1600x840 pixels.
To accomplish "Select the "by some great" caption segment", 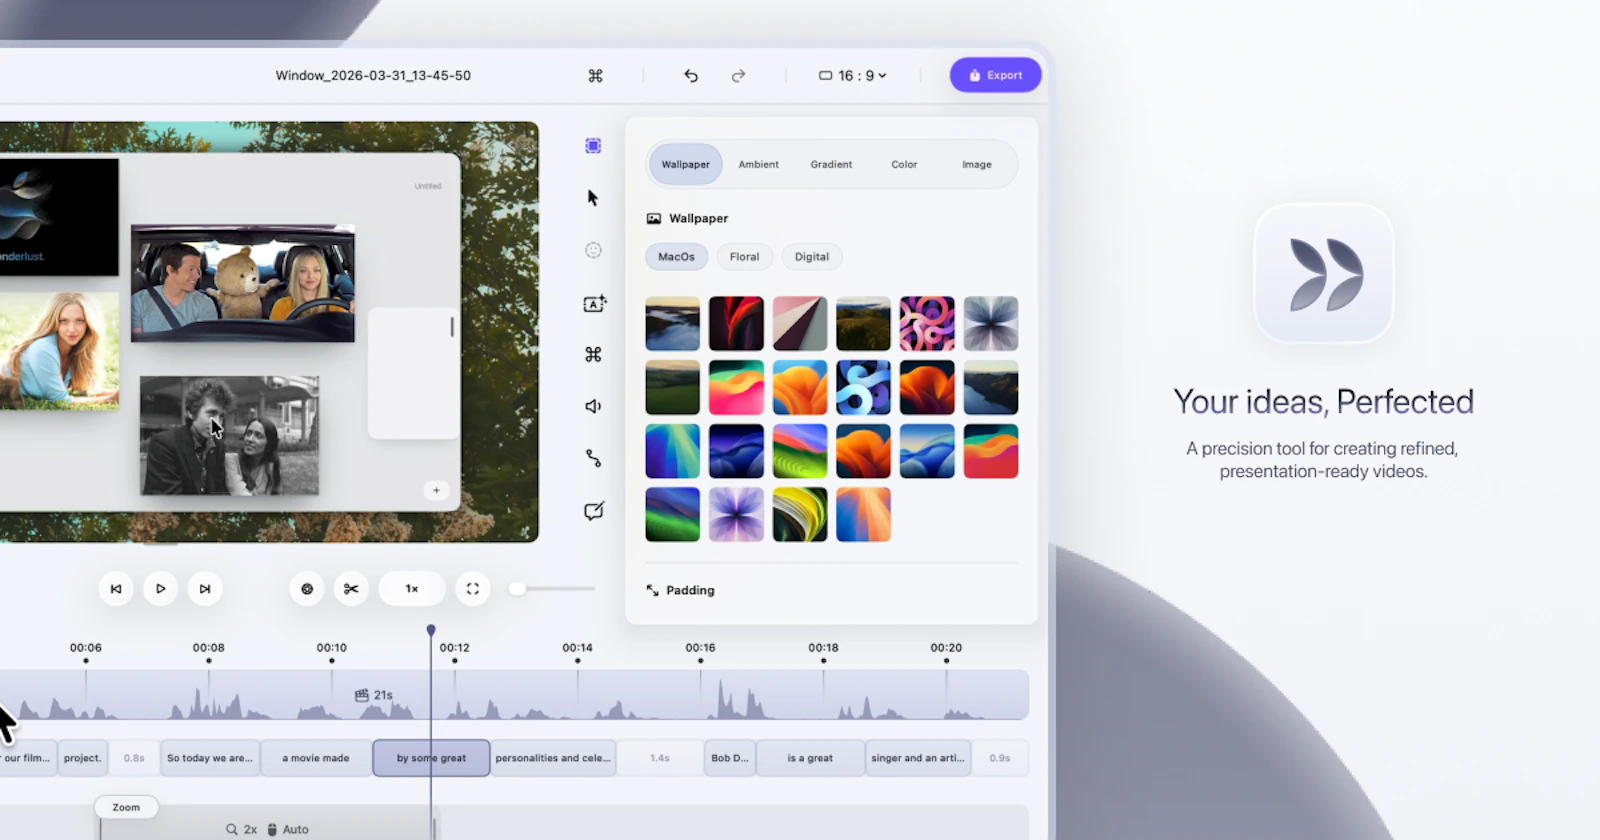I will 431,758.
